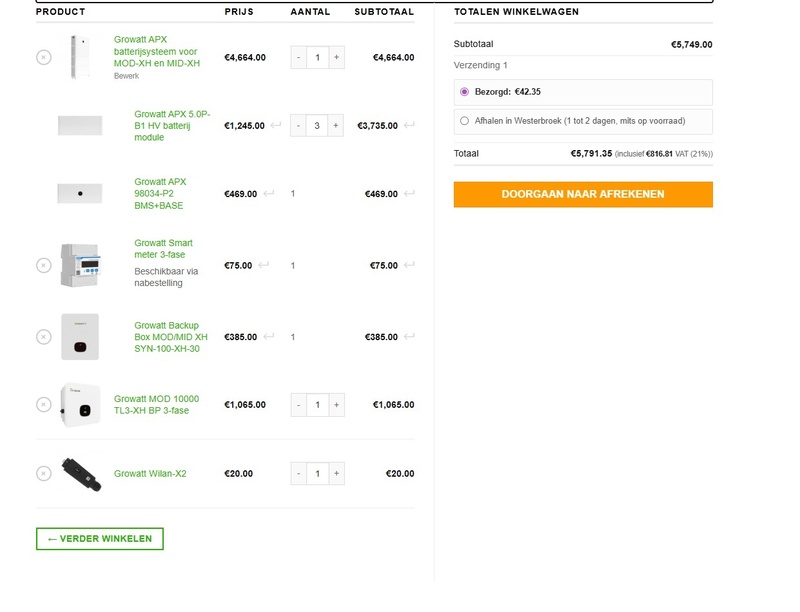Viewport: 800px width, 612px height.
Task: Edit quantity field of Growatt MOD 10000
Action: (x=317, y=405)
